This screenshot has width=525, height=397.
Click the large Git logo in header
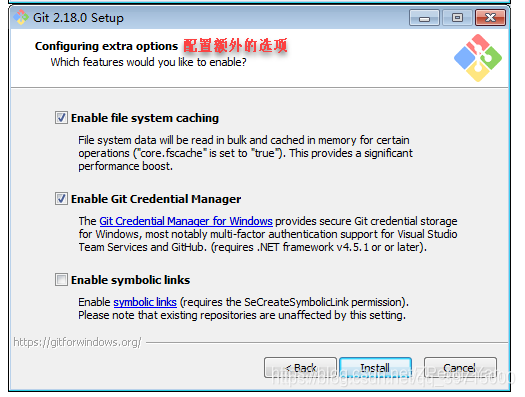478,58
